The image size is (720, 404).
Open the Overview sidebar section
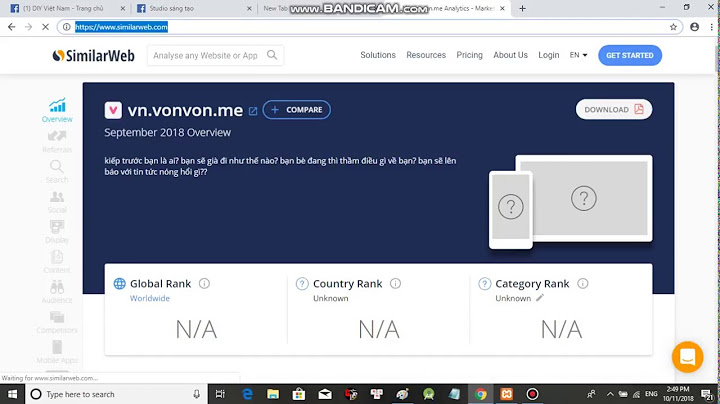57,110
